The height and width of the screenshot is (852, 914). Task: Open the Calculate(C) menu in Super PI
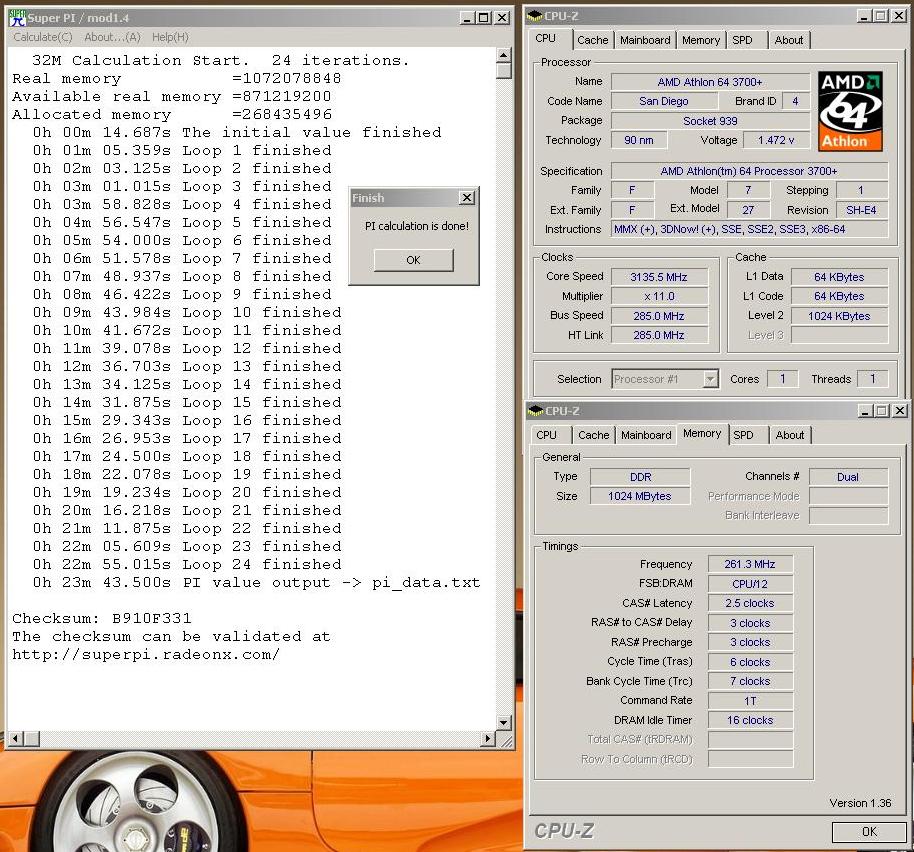coord(43,37)
